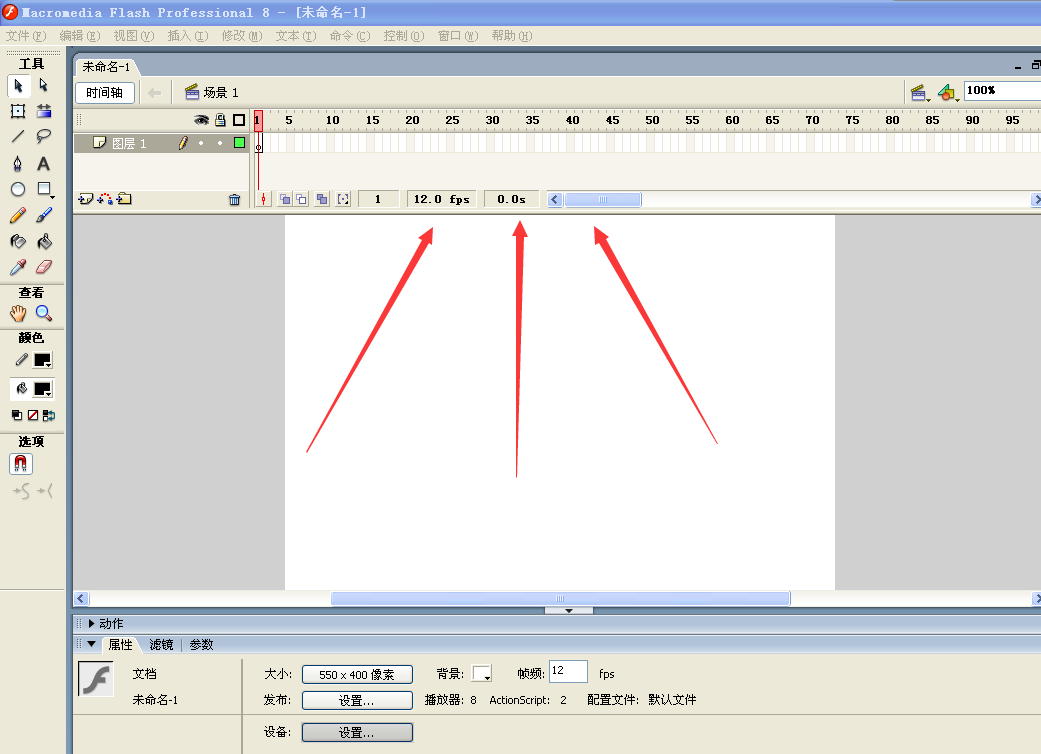Activate the Eraser tool
Viewport: 1041px width, 754px height.
[x=44, y=267]
